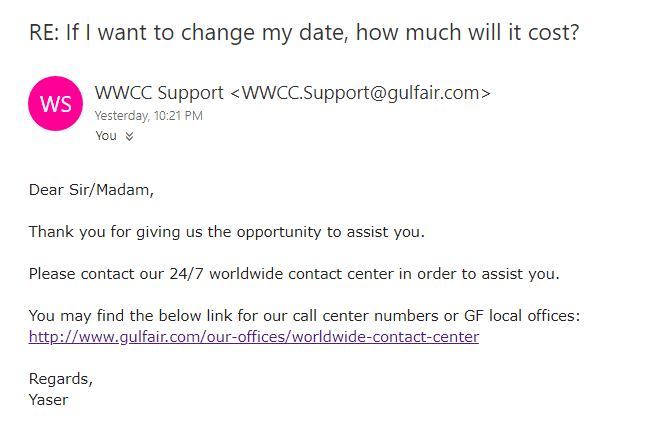Click 'GF local offices:' text
Viewport: 661px width, 429px height.
click(522, 316)
